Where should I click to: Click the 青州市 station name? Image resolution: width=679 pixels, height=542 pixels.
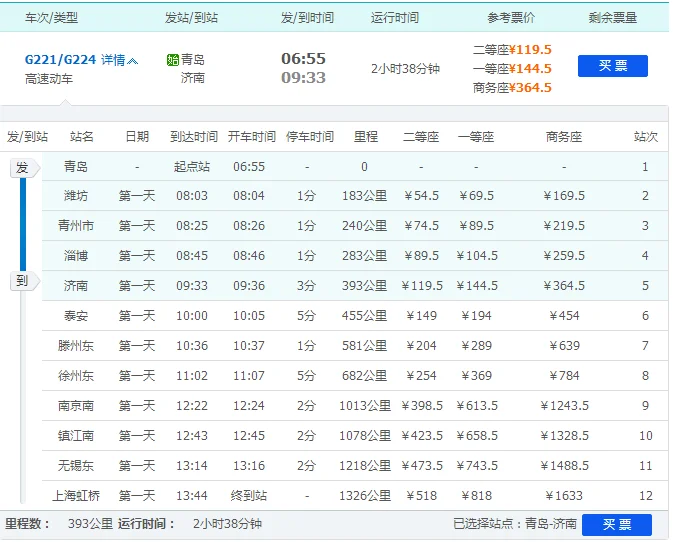76,226
